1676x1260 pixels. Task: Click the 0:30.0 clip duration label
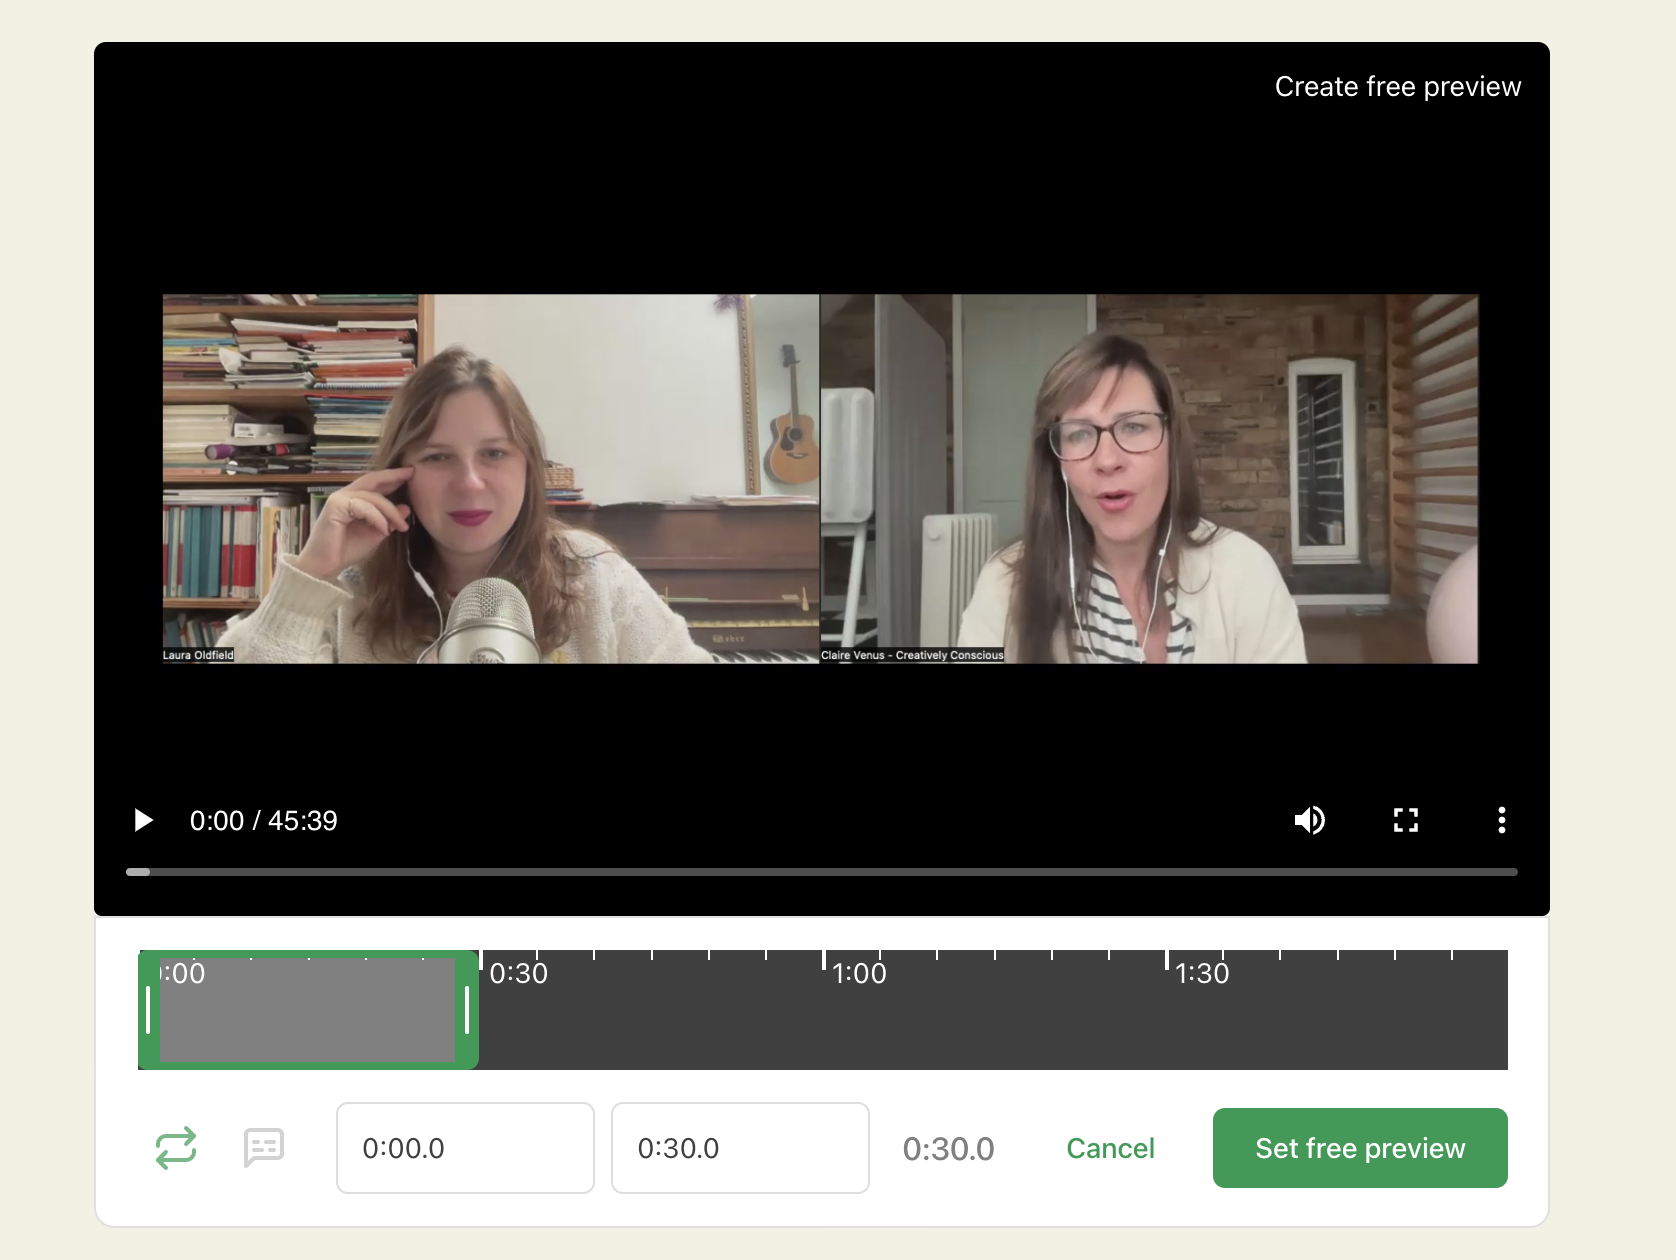coord(948,1149)
